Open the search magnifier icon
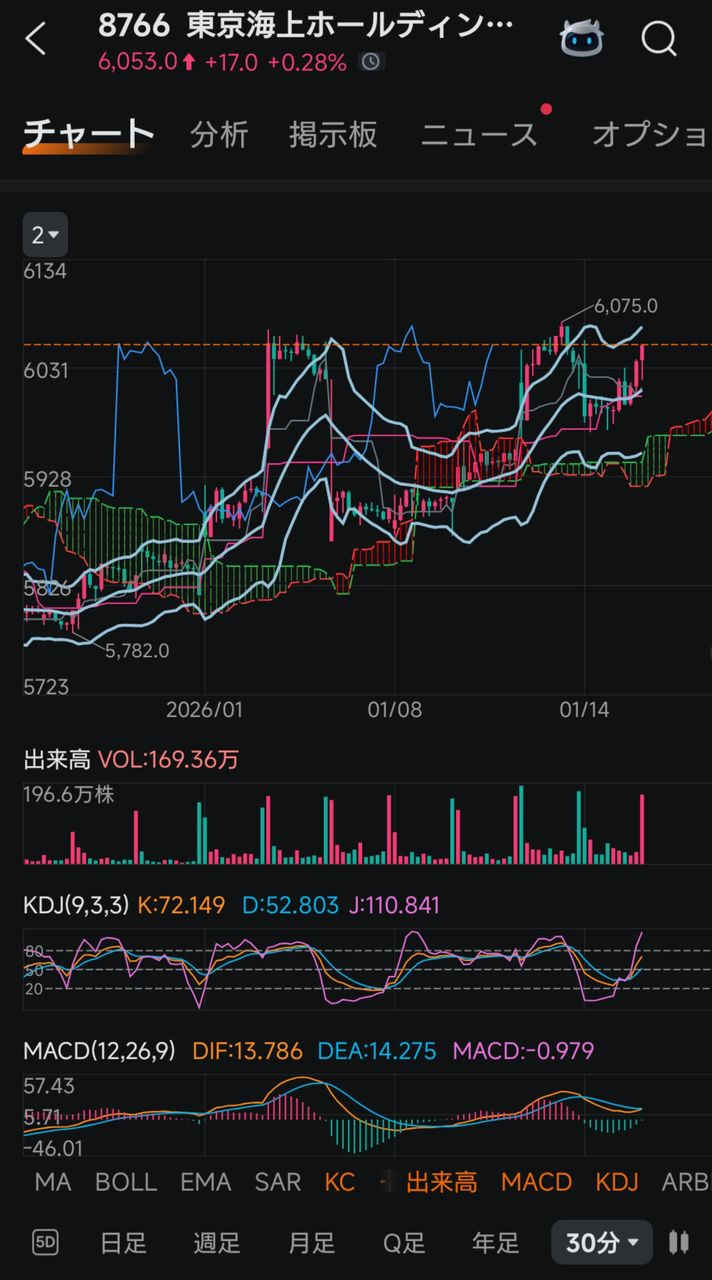712x1280 pixels. [659, 40]
